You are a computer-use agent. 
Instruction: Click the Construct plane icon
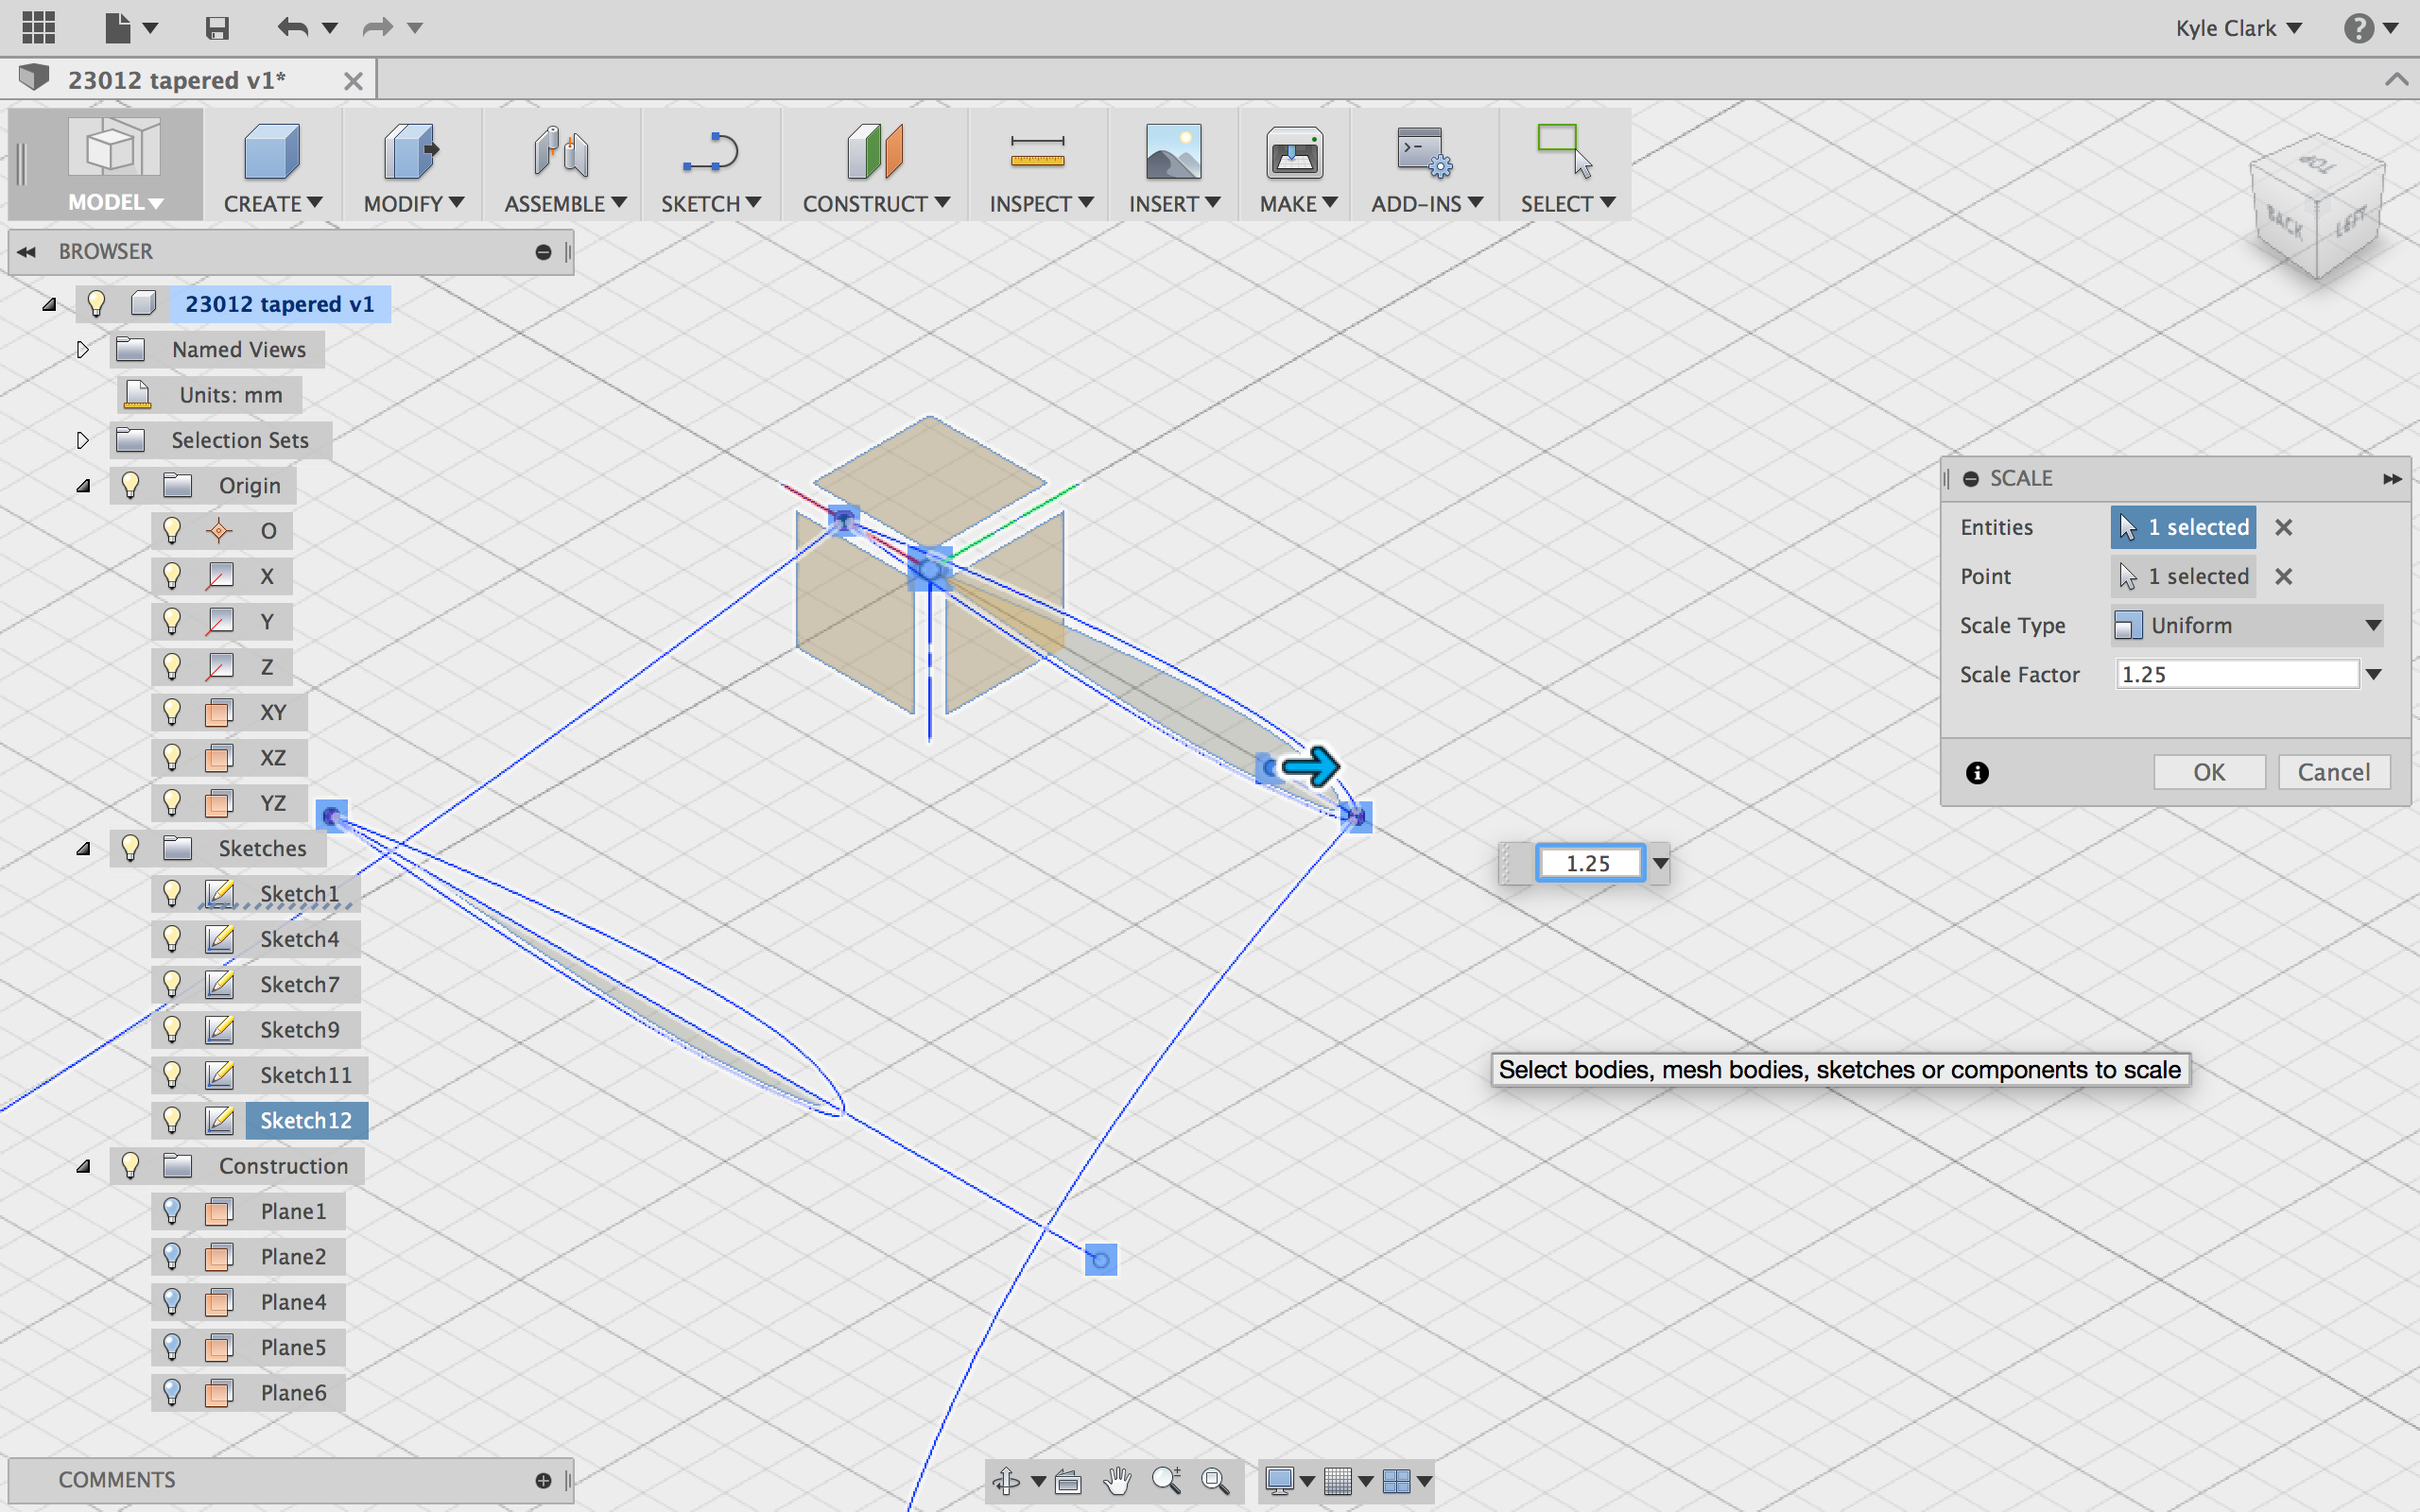(x=874, y=153)
